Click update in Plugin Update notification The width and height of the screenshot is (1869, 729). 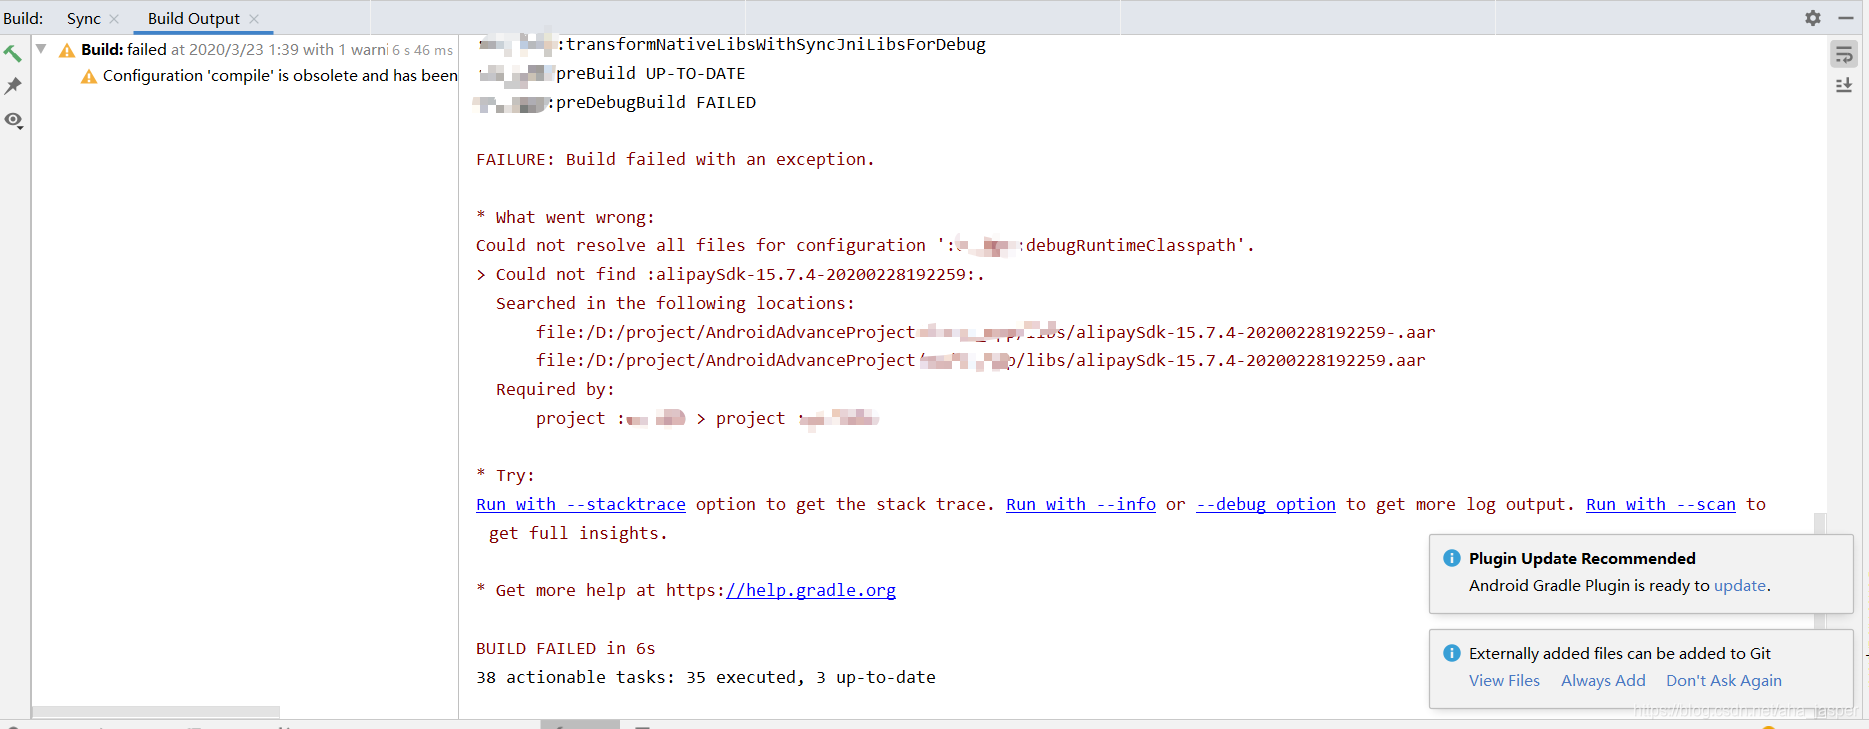(1740, 586)
